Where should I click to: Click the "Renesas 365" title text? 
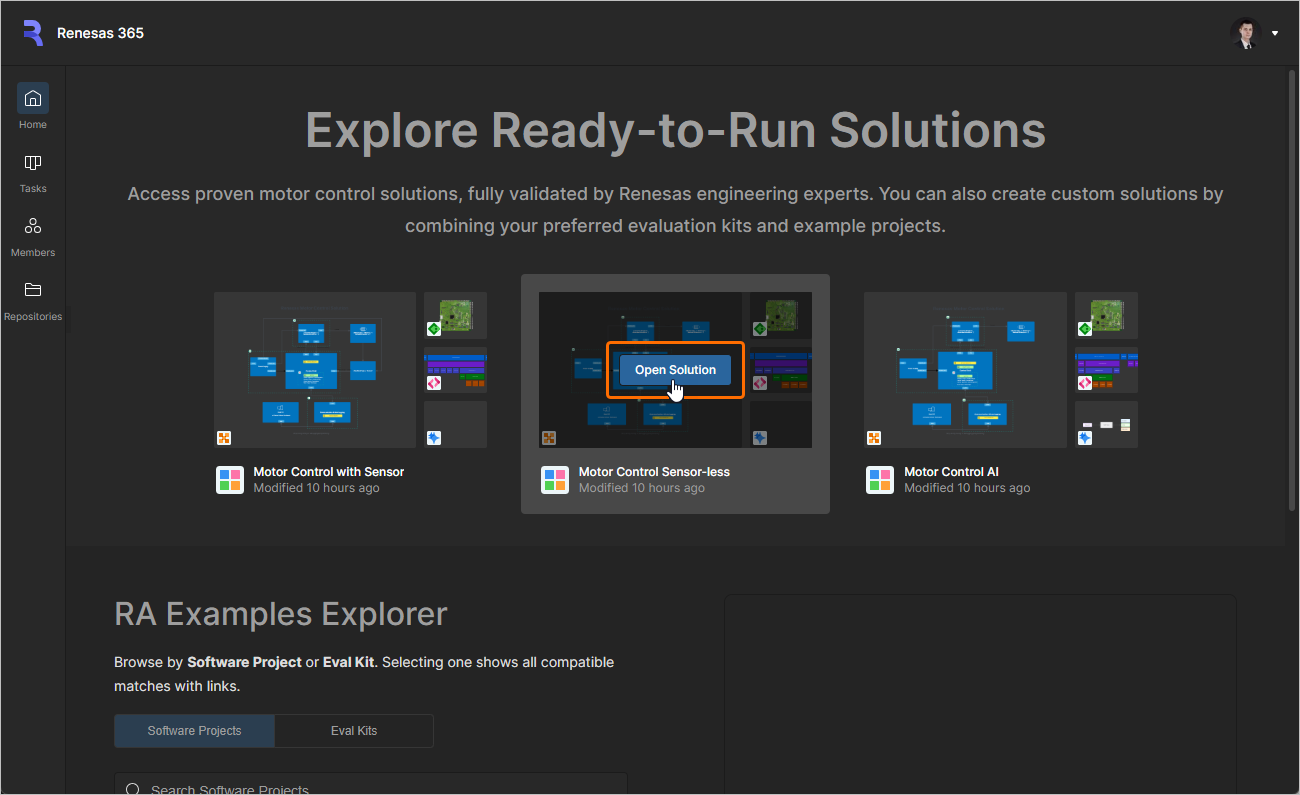click(x=100, y=33)
